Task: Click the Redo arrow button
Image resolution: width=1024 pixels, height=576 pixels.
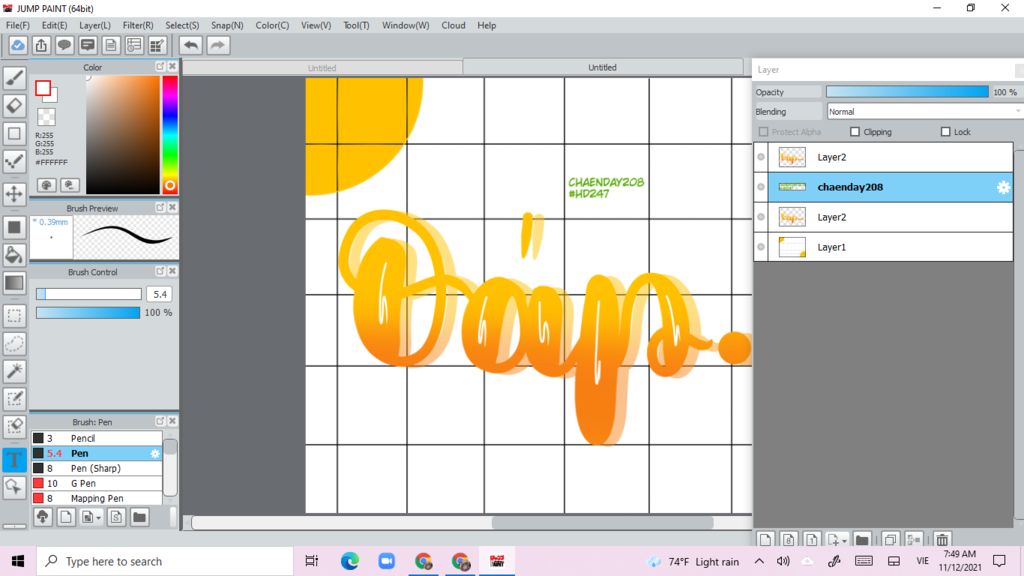Action: click(218, 45)
